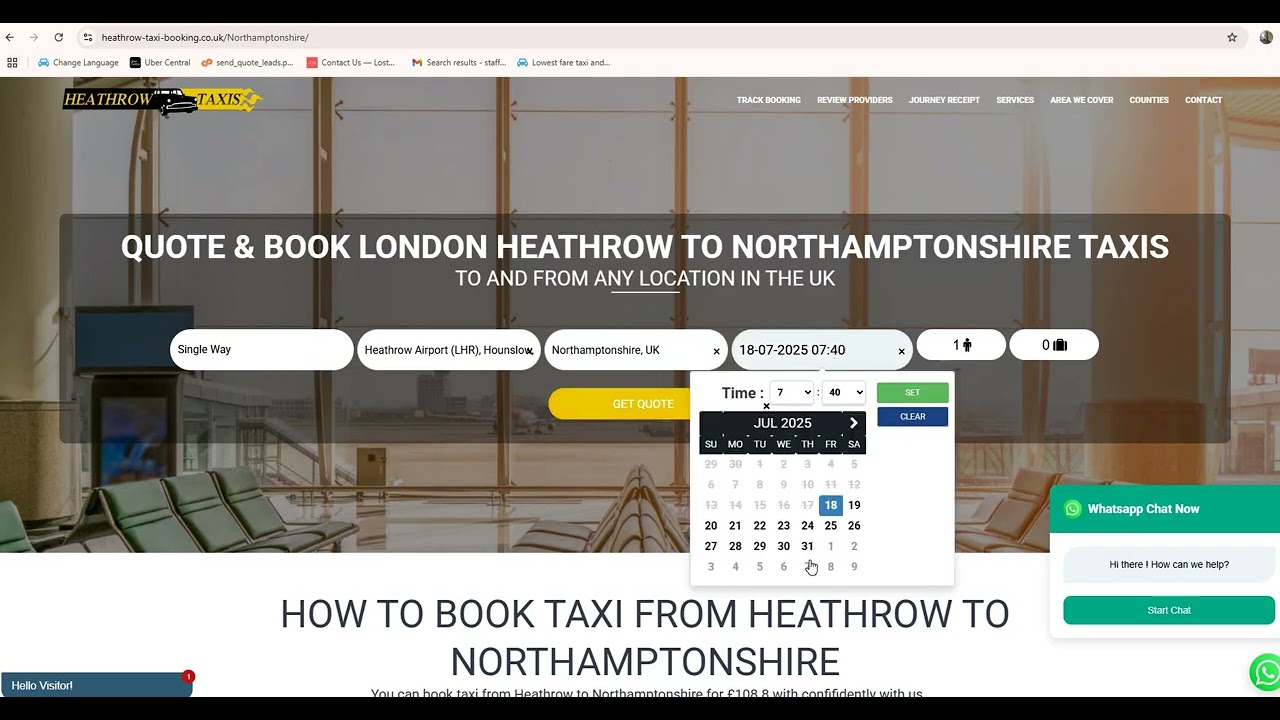Viewport: 1280px width, 720px height.
Task: Select July 21 in the calendar
Action: [735, 526]
